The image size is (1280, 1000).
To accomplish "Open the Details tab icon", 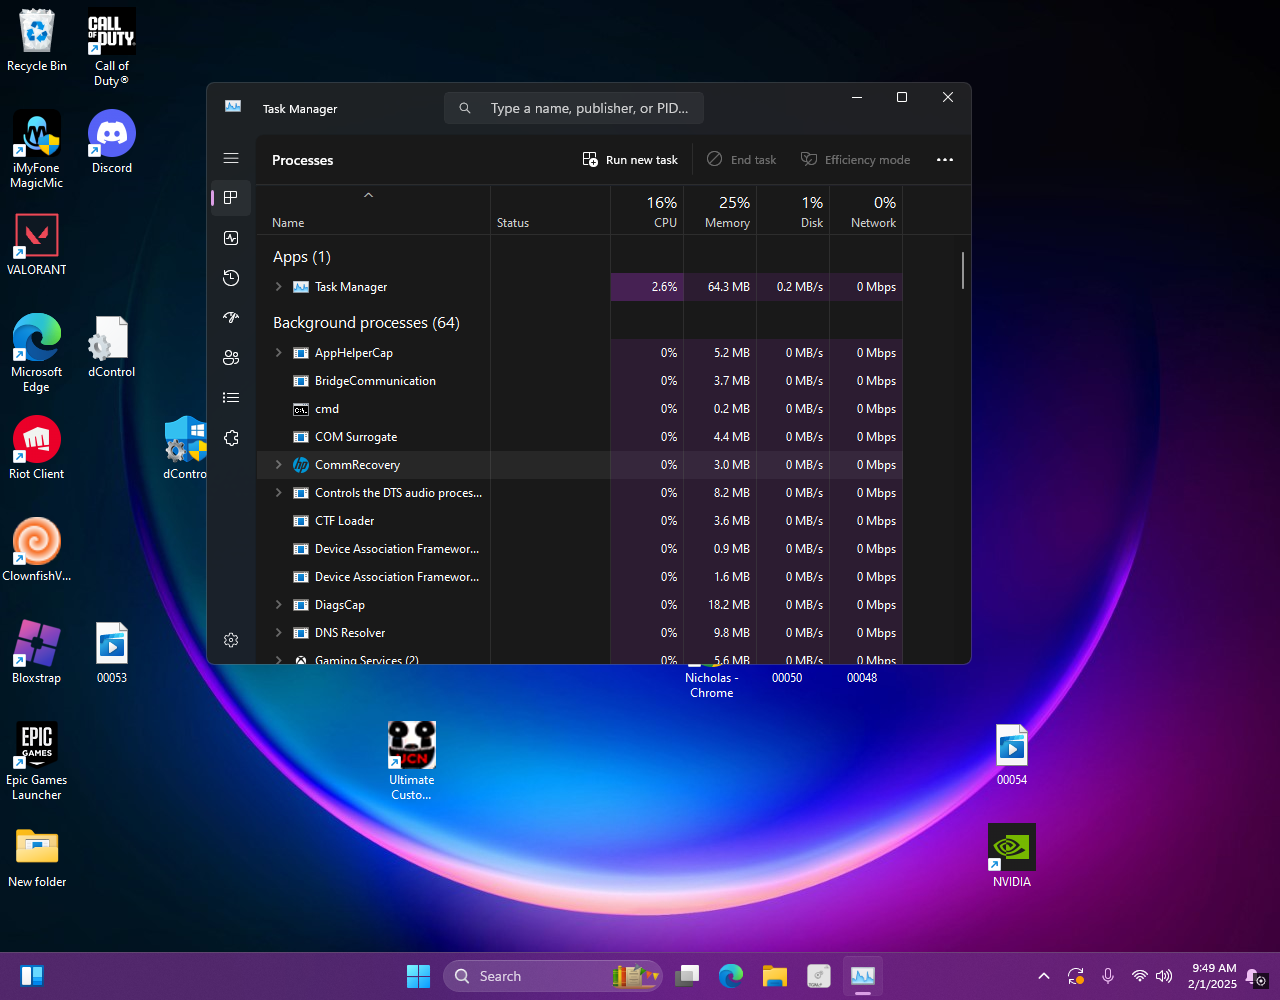I will 231,398.
